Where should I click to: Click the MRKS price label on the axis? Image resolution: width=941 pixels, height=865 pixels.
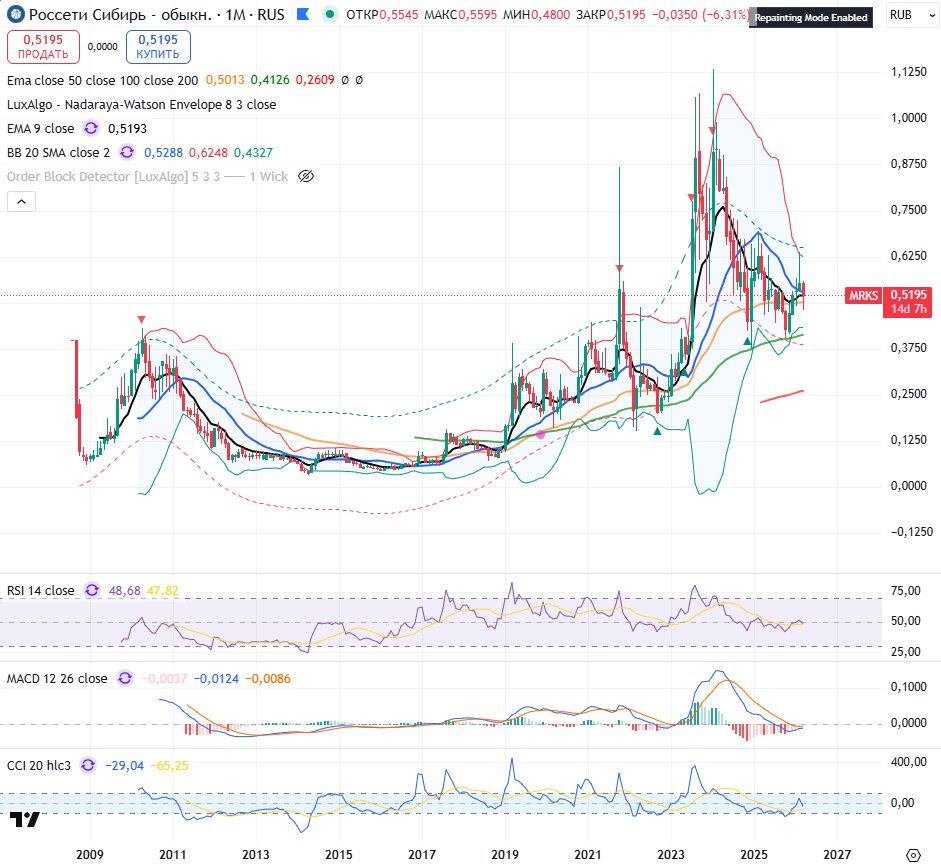pos(863,295)
